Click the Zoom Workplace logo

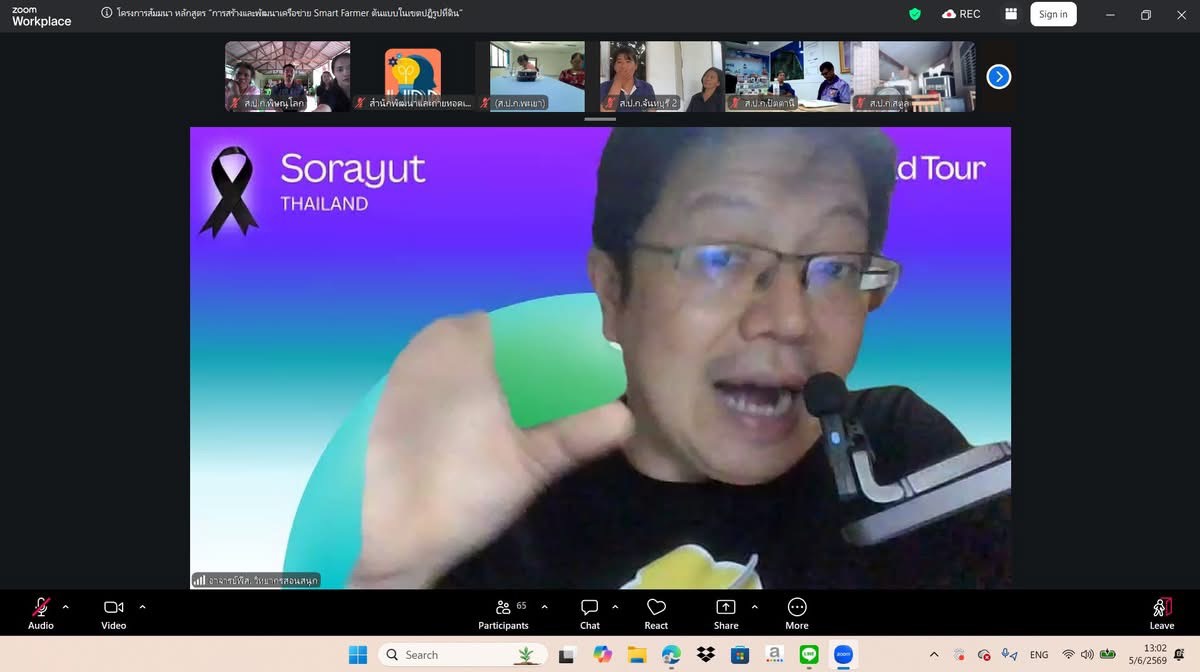(41, 16)
